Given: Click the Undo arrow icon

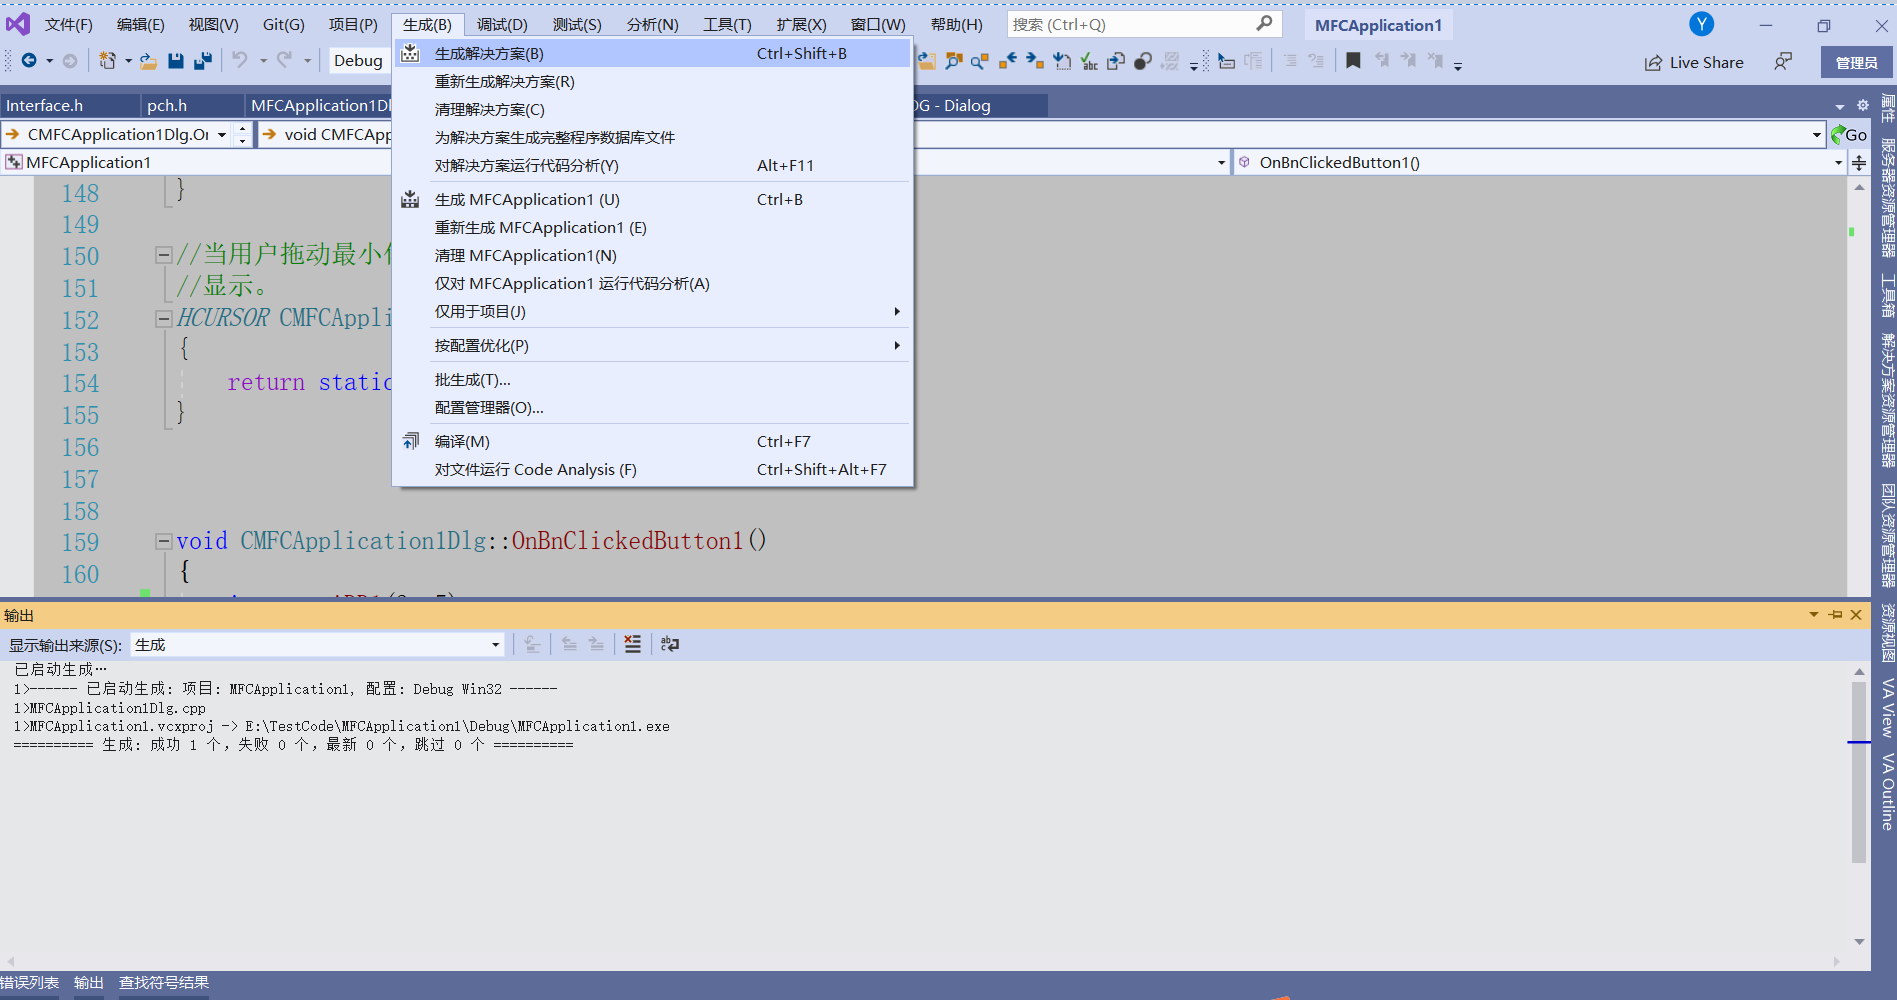Looking at the screenshot, I should pyautogui.click(x=240, y=61).
